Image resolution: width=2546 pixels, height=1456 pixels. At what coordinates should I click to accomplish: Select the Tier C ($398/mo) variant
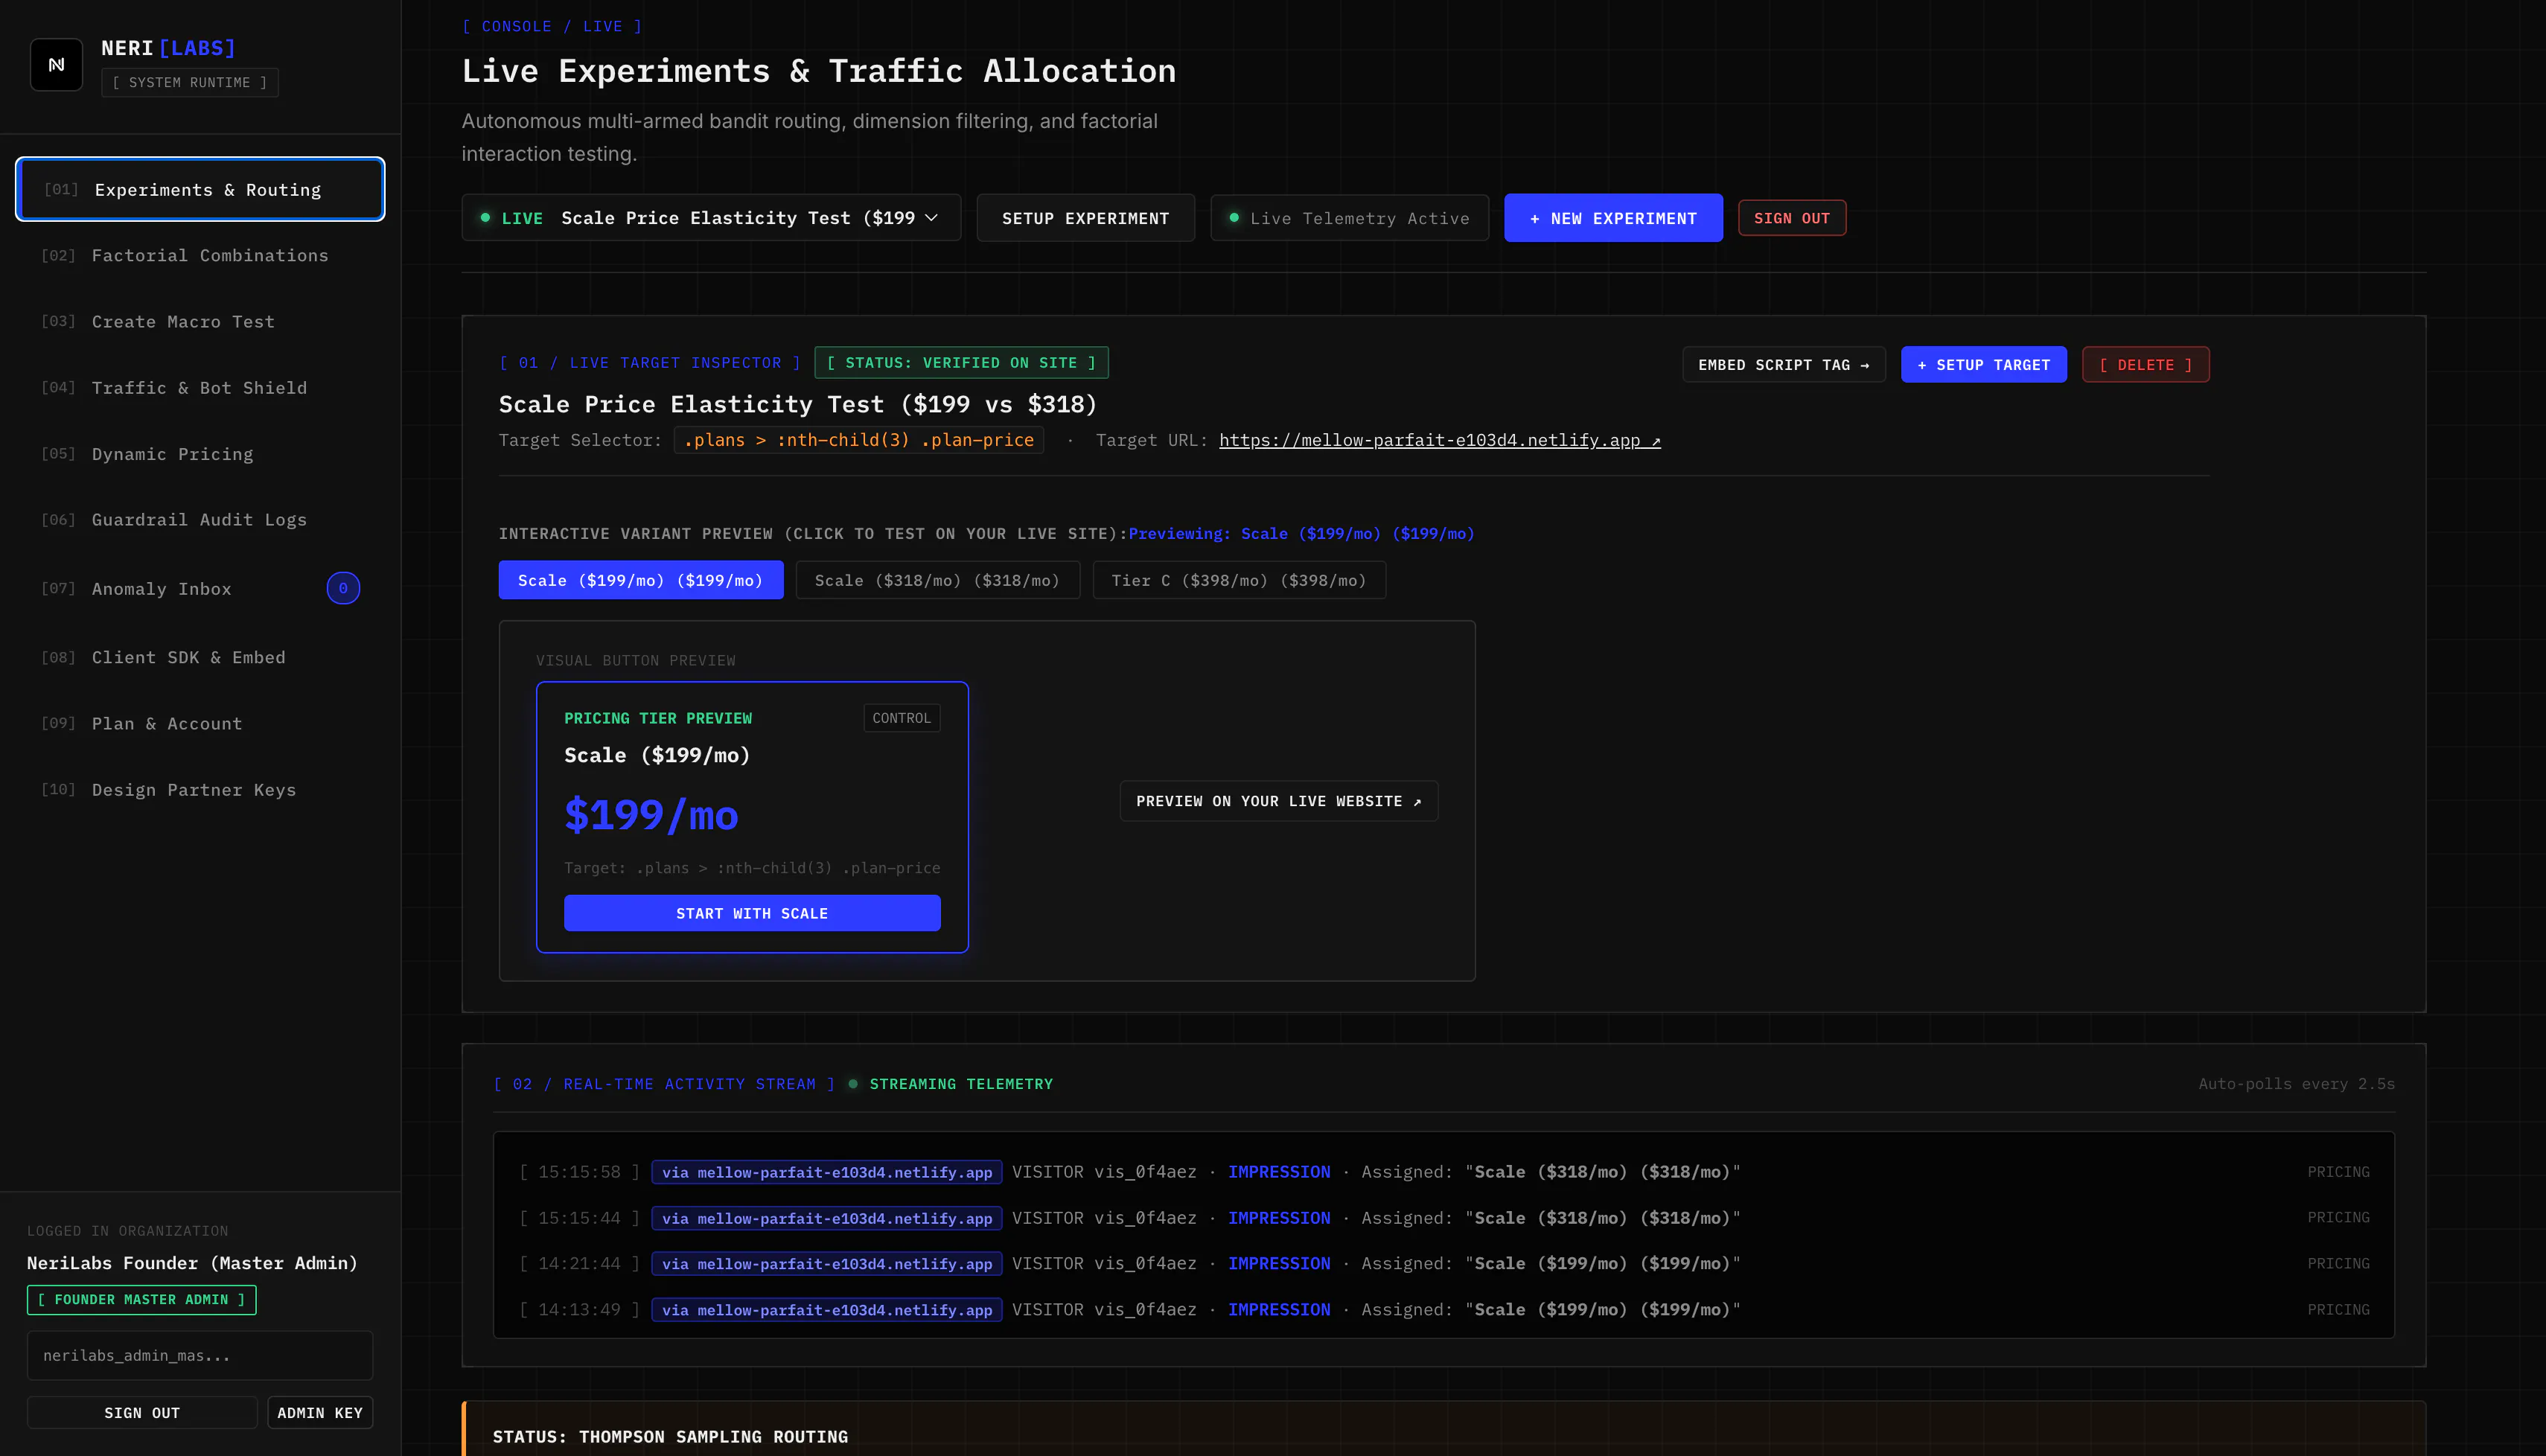[x=1238, y=580]
